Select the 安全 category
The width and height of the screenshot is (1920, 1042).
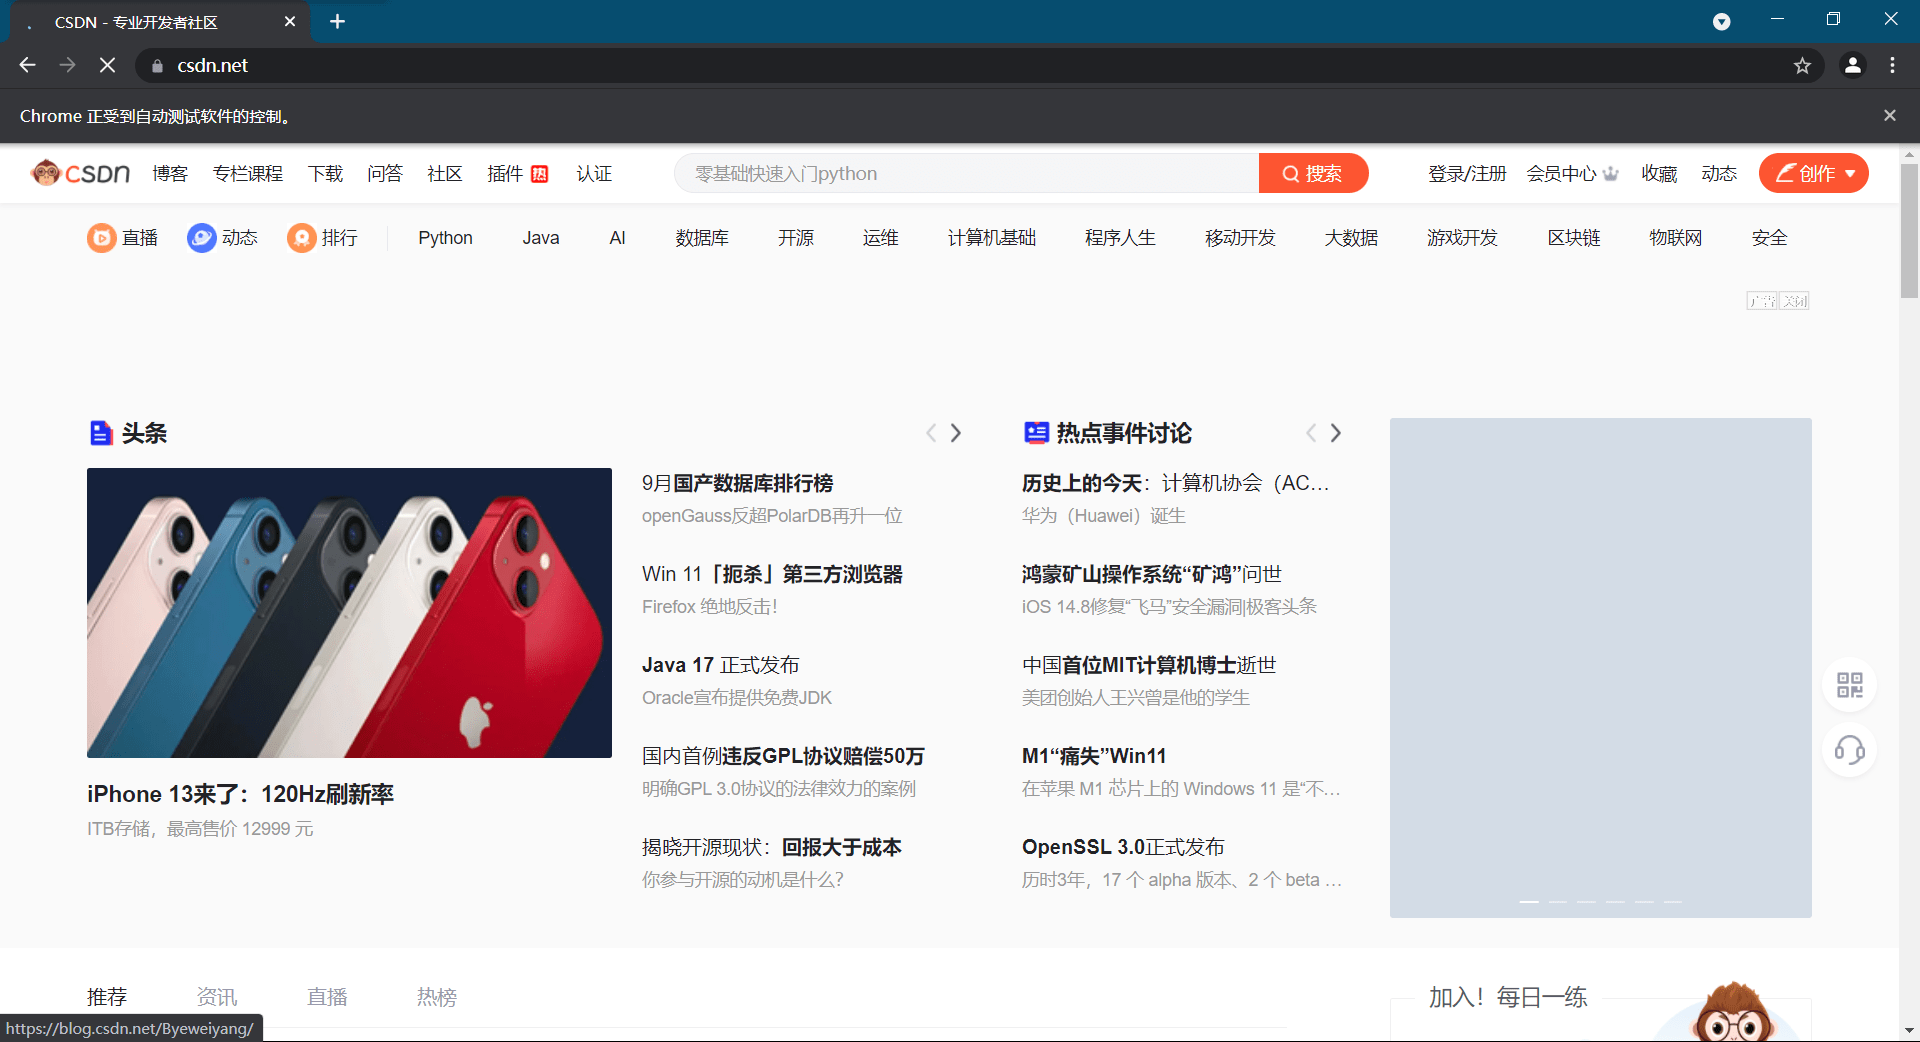1769,238
